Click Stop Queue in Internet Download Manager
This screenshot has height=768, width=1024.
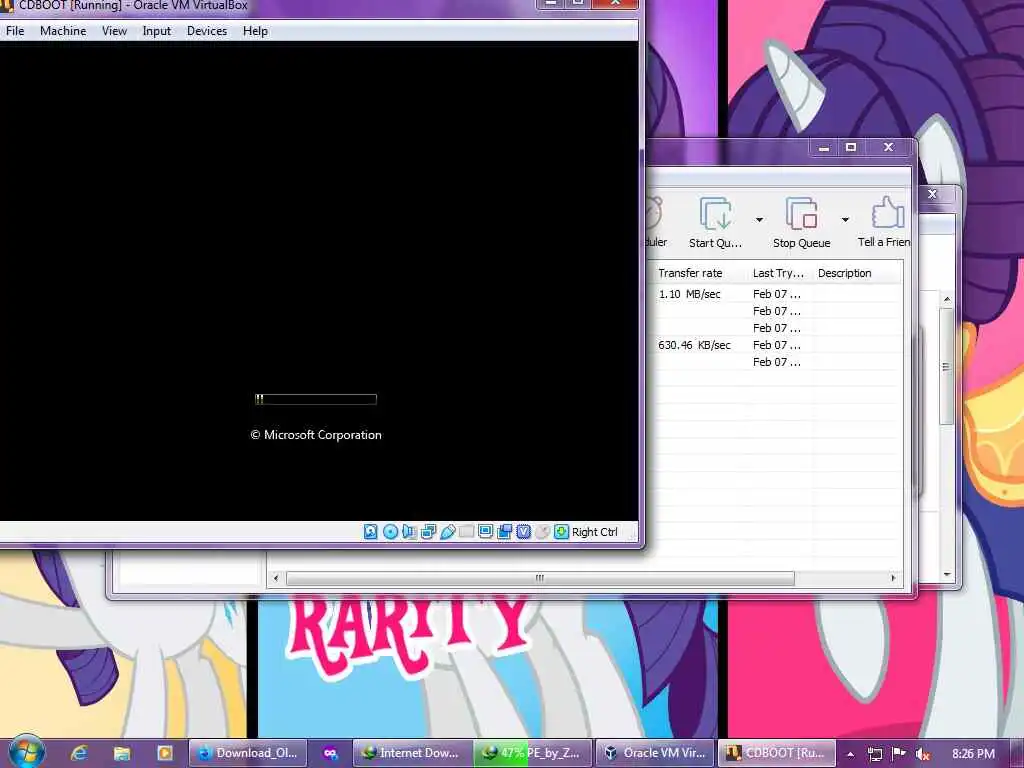point(801,222)
